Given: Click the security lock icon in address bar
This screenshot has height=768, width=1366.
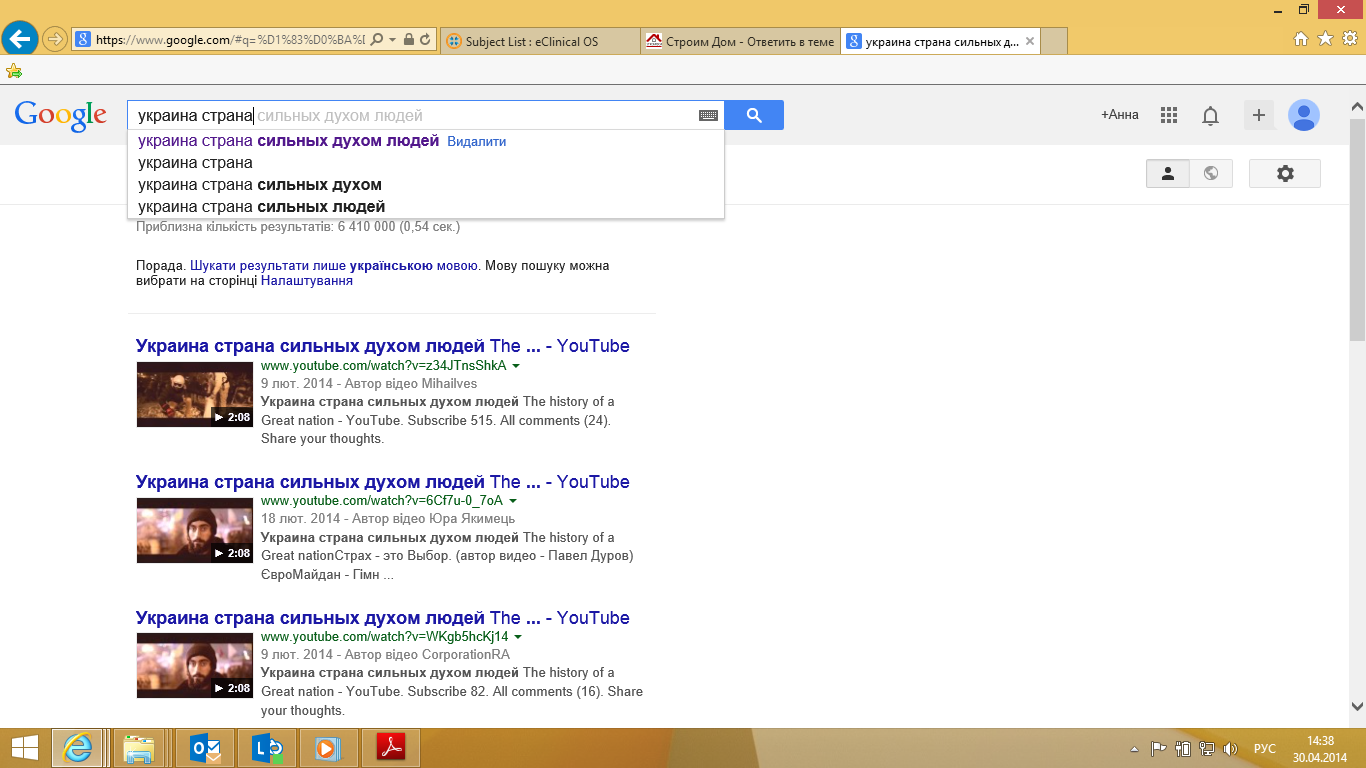Looking at the screenshot, I should 408,40.
